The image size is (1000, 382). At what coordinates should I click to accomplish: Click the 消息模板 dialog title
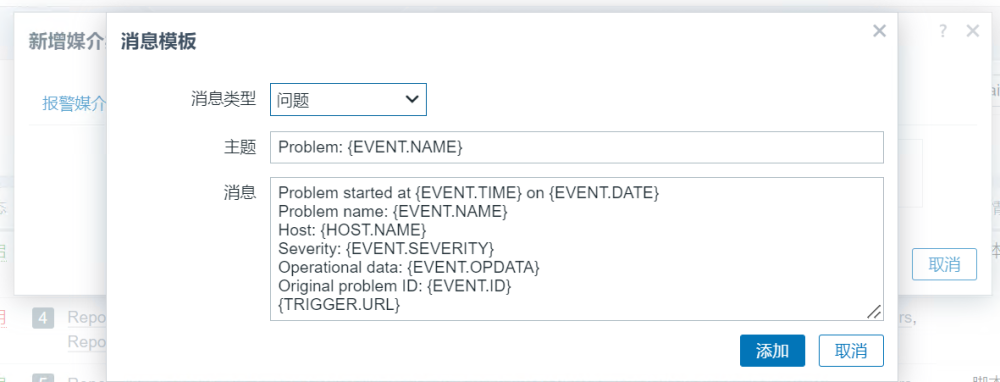click(158, 42)
